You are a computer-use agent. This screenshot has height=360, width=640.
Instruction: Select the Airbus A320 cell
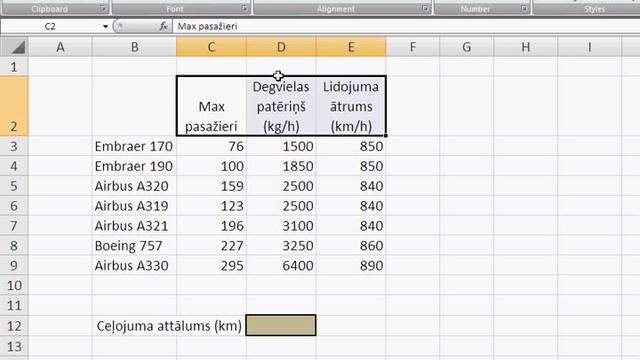pyautogui.click(x=135, y=186)
